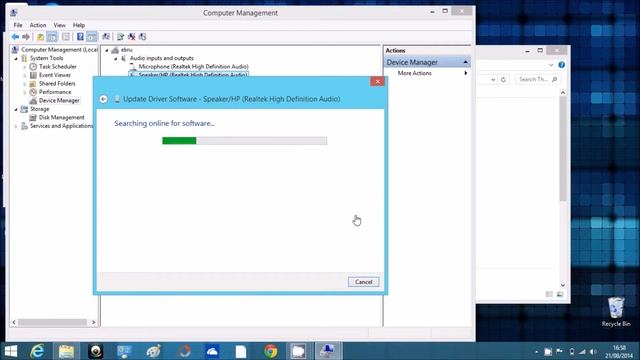Select Device Manager in the tree
This screenshot has height=360, width=640.
[x=59, y=100]
